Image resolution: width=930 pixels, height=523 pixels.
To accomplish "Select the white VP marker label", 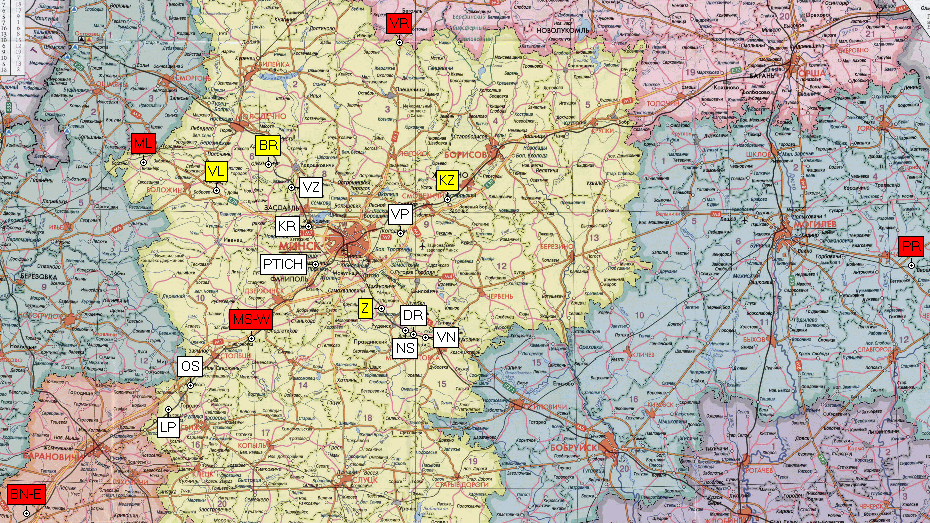I will tap(400, 215).
